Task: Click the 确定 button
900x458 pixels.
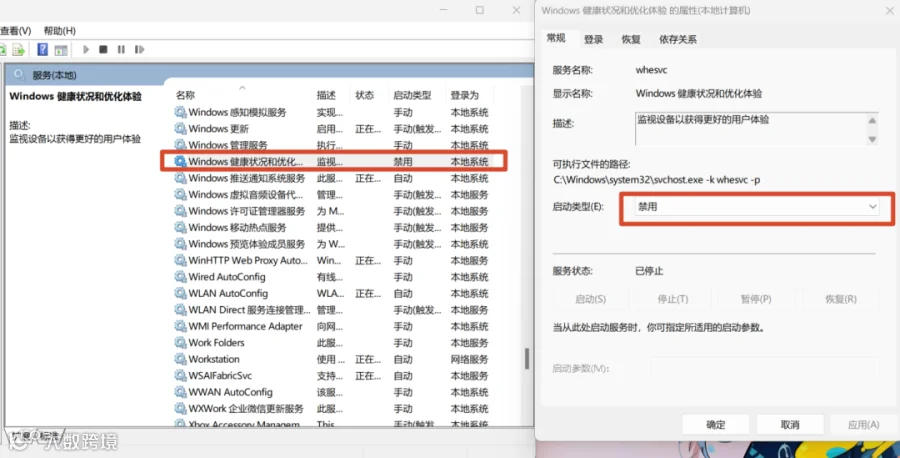Action: click(716, 425)
